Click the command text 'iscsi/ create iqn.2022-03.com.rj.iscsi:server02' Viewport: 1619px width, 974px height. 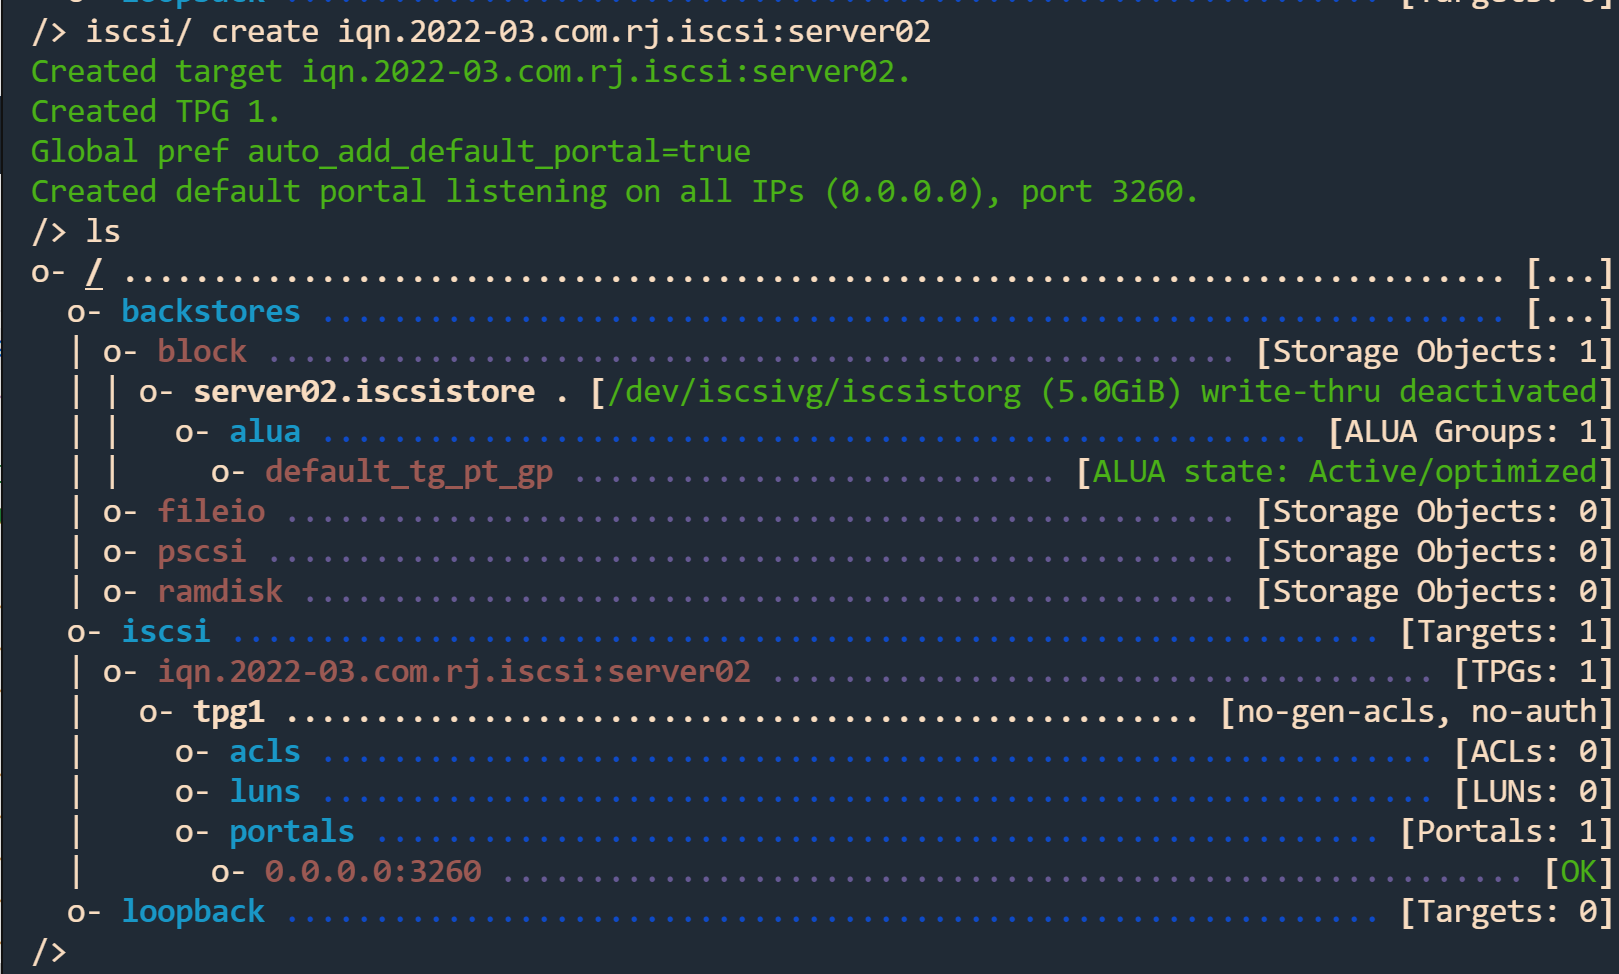click(508, 32)
